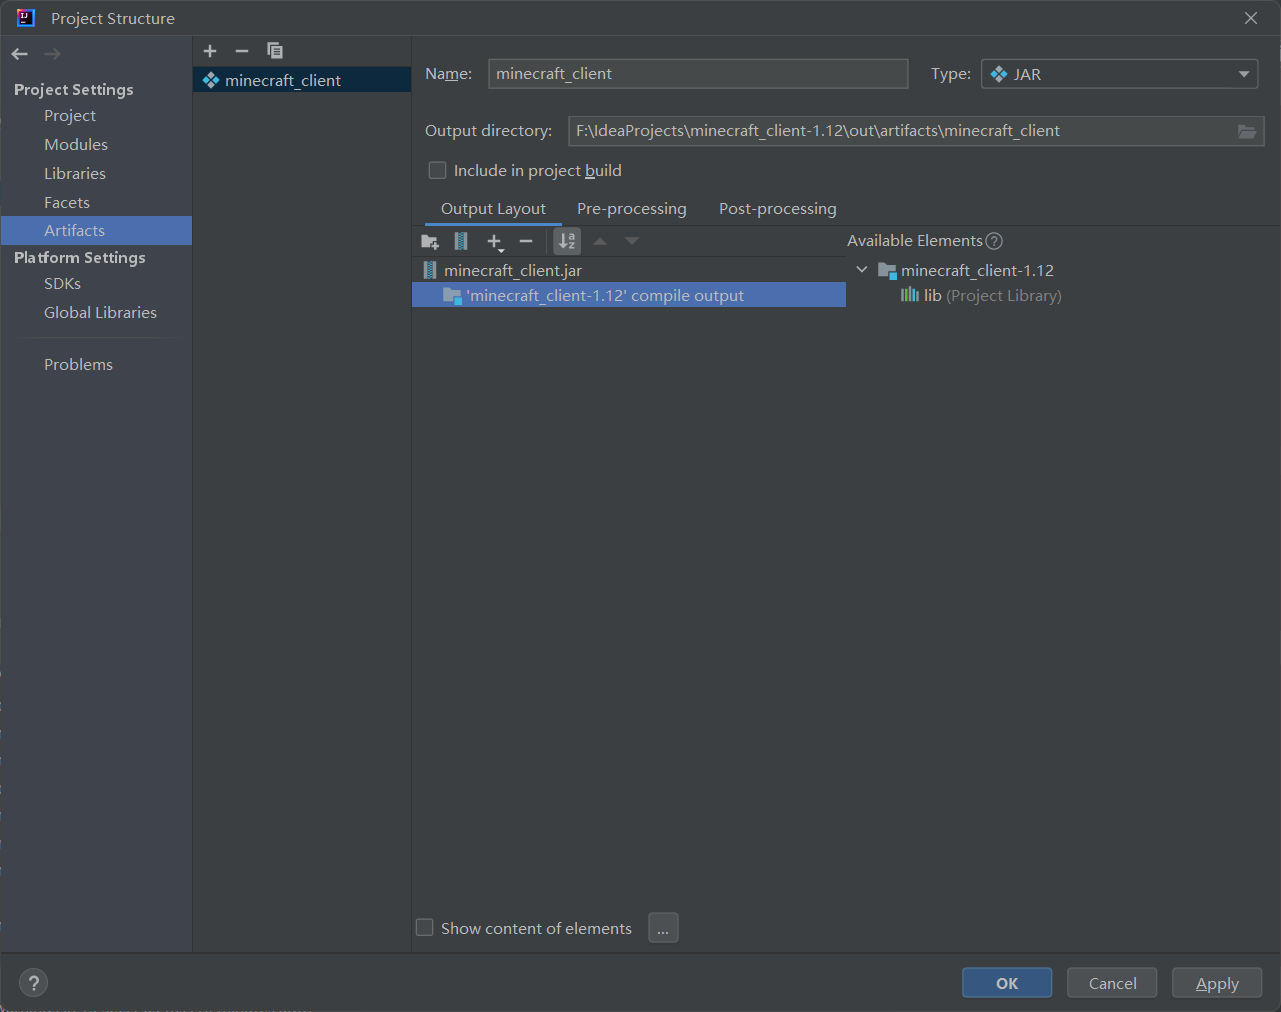This screenshot has height=1012, width=1281.
Task: Collapse the minecraft_client-1.12 available elements node
Action: coord(862,270)
